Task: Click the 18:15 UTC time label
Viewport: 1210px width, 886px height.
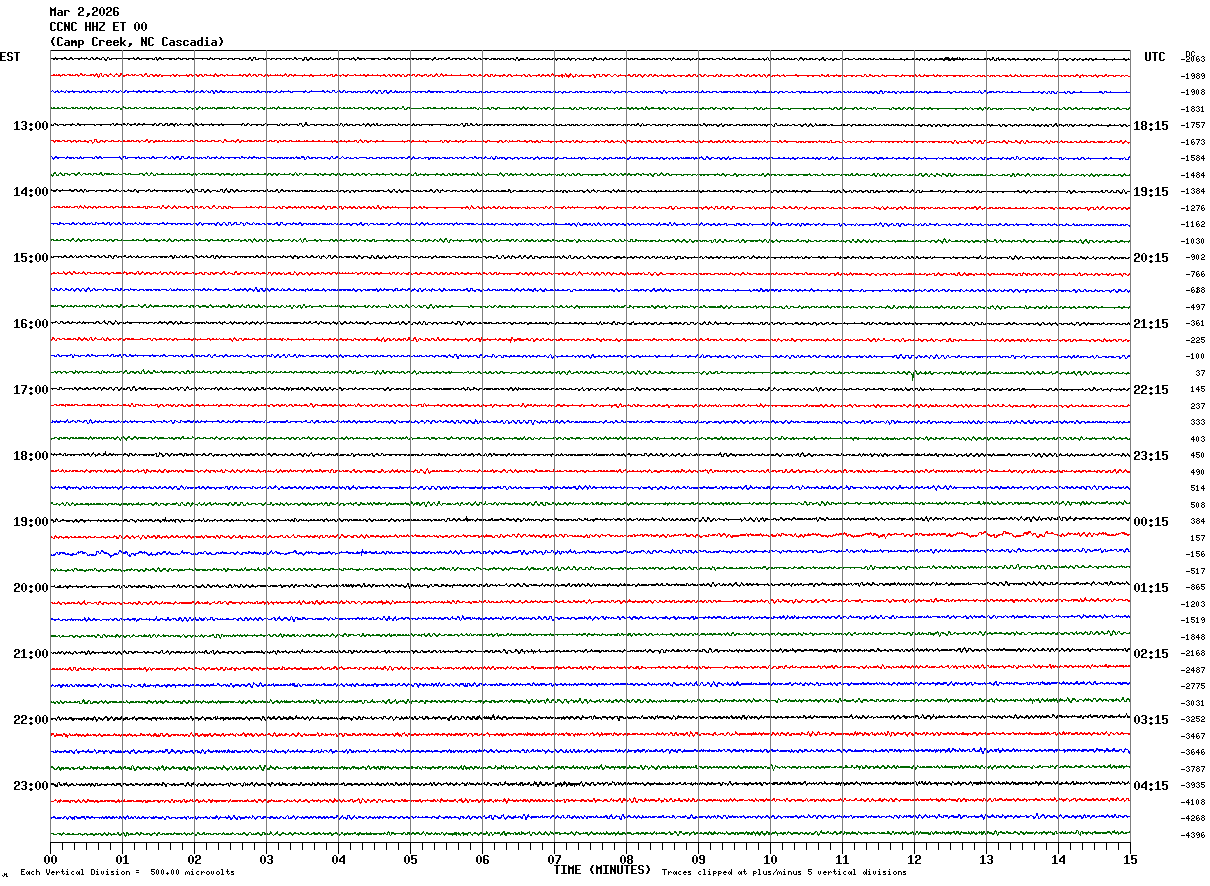Action: pos(1151,126)
